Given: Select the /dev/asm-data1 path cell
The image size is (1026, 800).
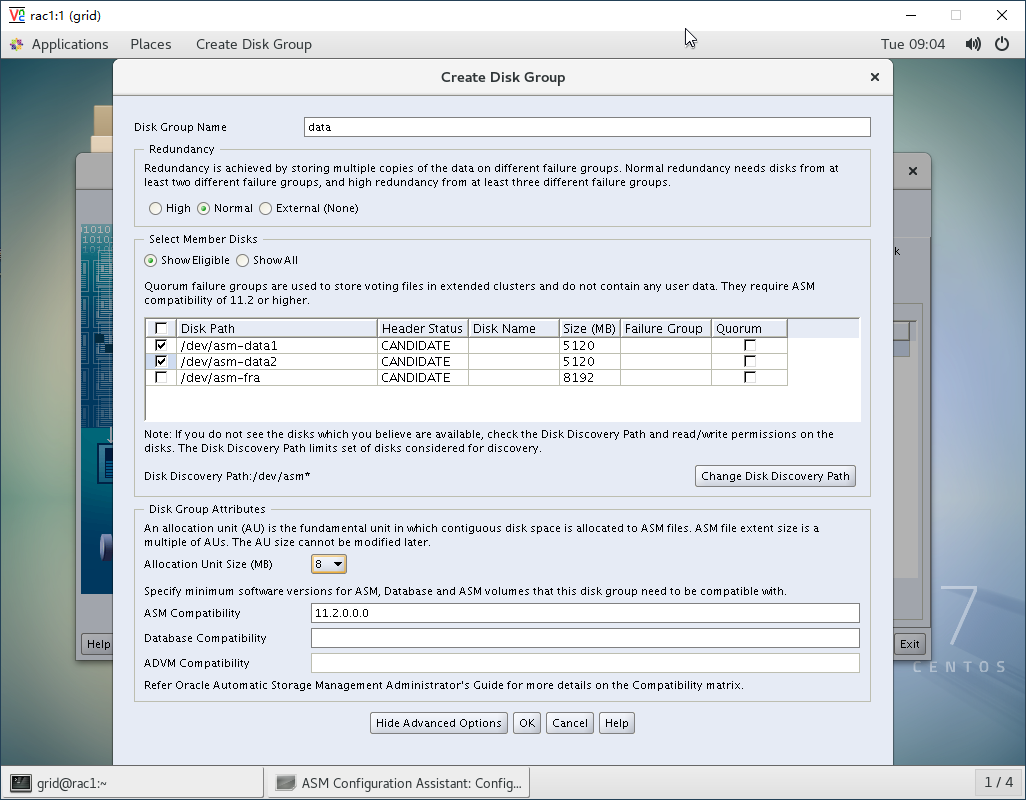Looking at the screenshot, I should coord(277,345).
